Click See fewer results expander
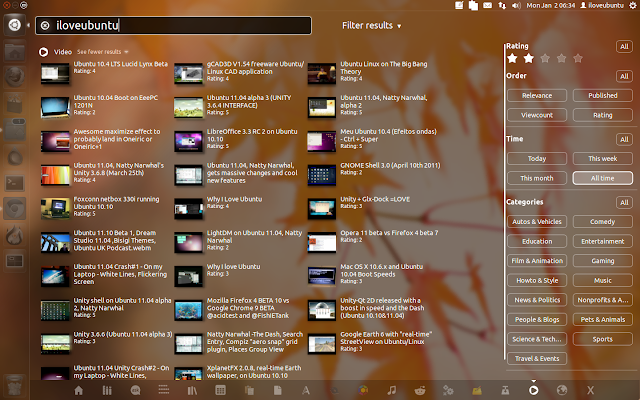Viewport: 640px width, 400px height. pos(102,52)
